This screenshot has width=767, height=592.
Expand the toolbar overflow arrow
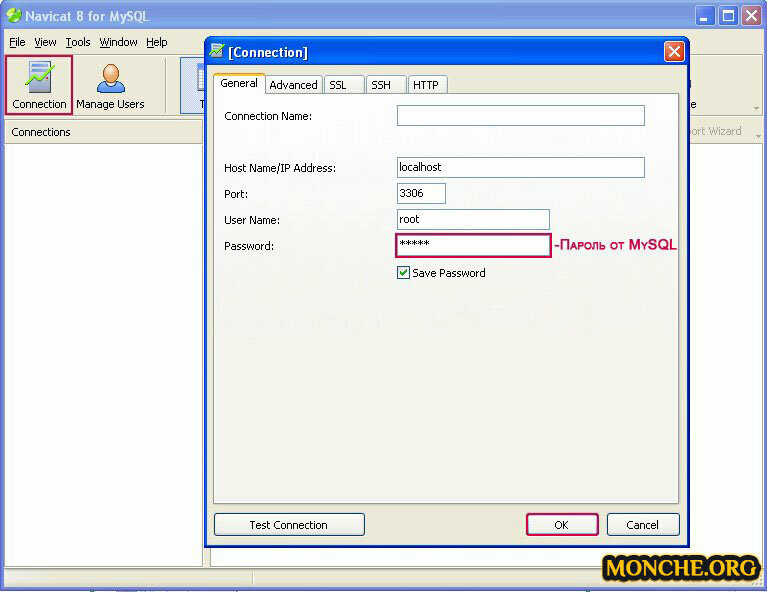[x=756, y=108]
